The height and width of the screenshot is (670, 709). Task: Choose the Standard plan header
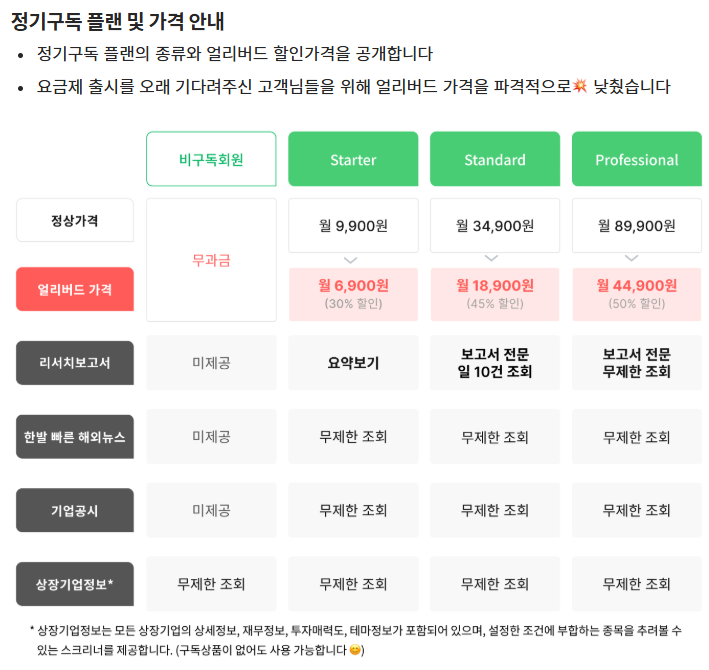click(x=495, y=159)
